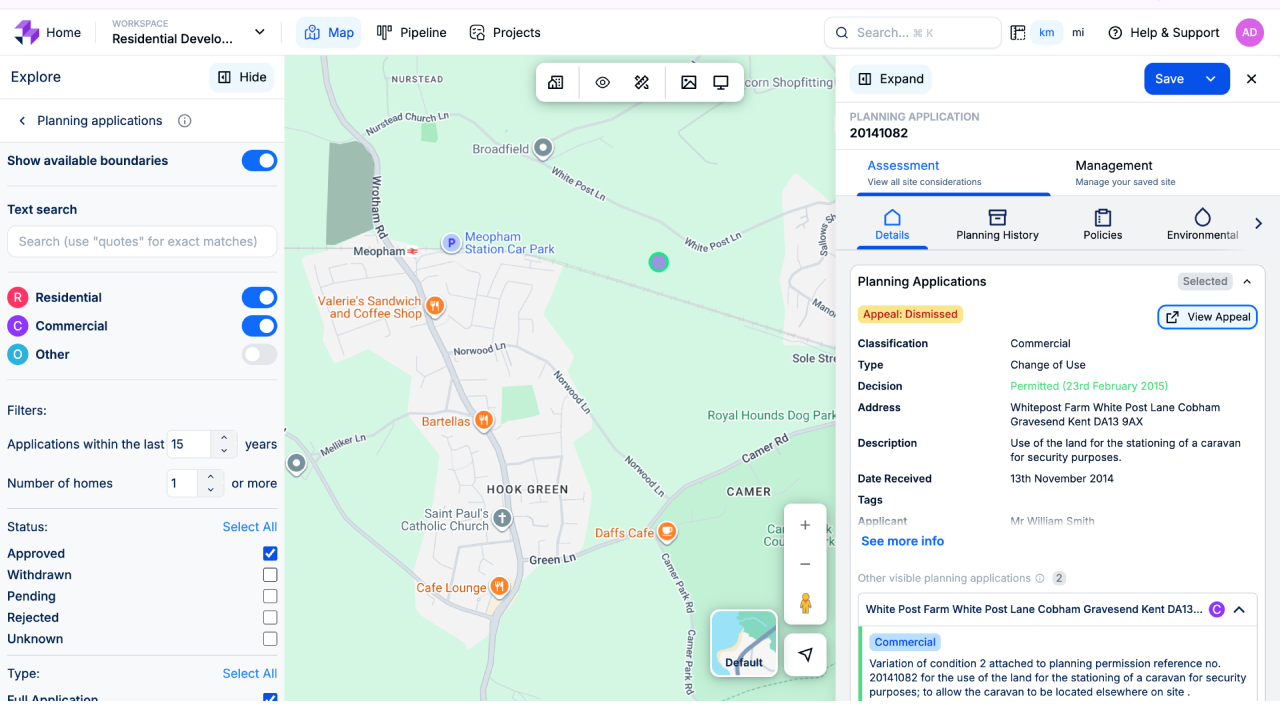Image resolution: width=1280 pixels, height=720 pixels.
Task: Click the app logo in the top-left corner
Action: click(x=26, y=32)
